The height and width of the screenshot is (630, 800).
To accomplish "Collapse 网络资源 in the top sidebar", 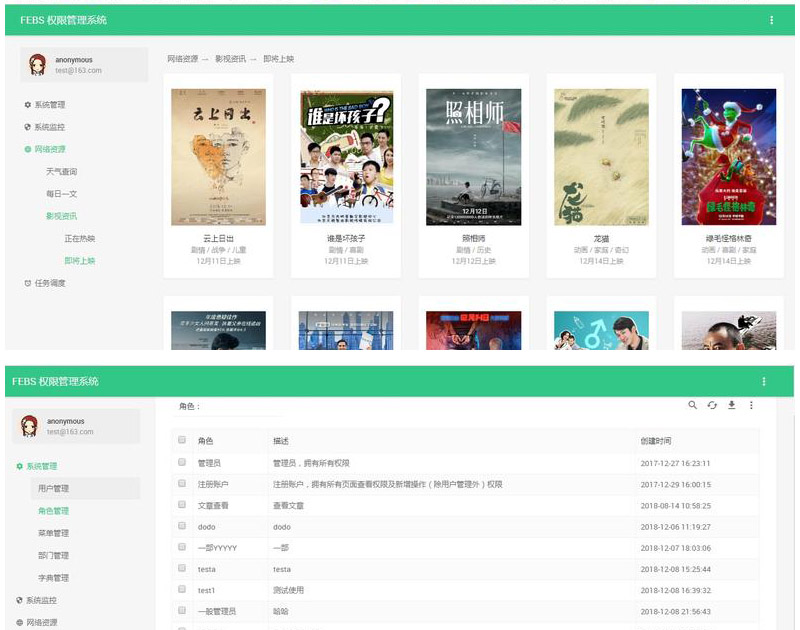I will click(49, 149).
